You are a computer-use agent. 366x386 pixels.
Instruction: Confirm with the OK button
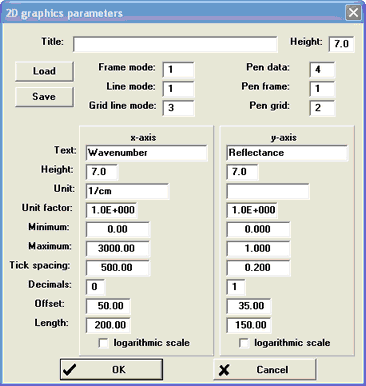[111, 370]
